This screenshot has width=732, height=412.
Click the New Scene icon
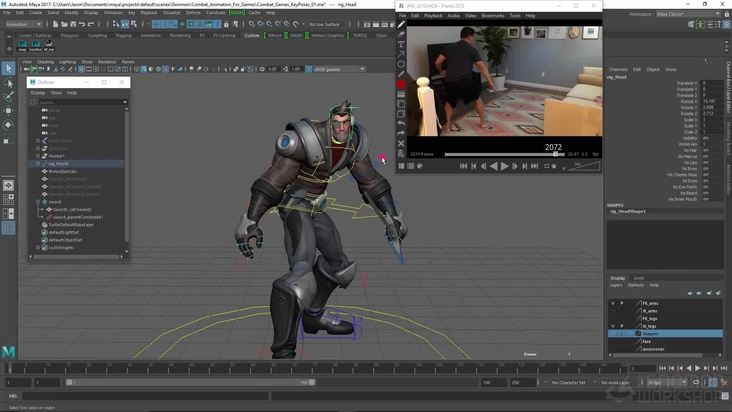[x=56, y=24]
